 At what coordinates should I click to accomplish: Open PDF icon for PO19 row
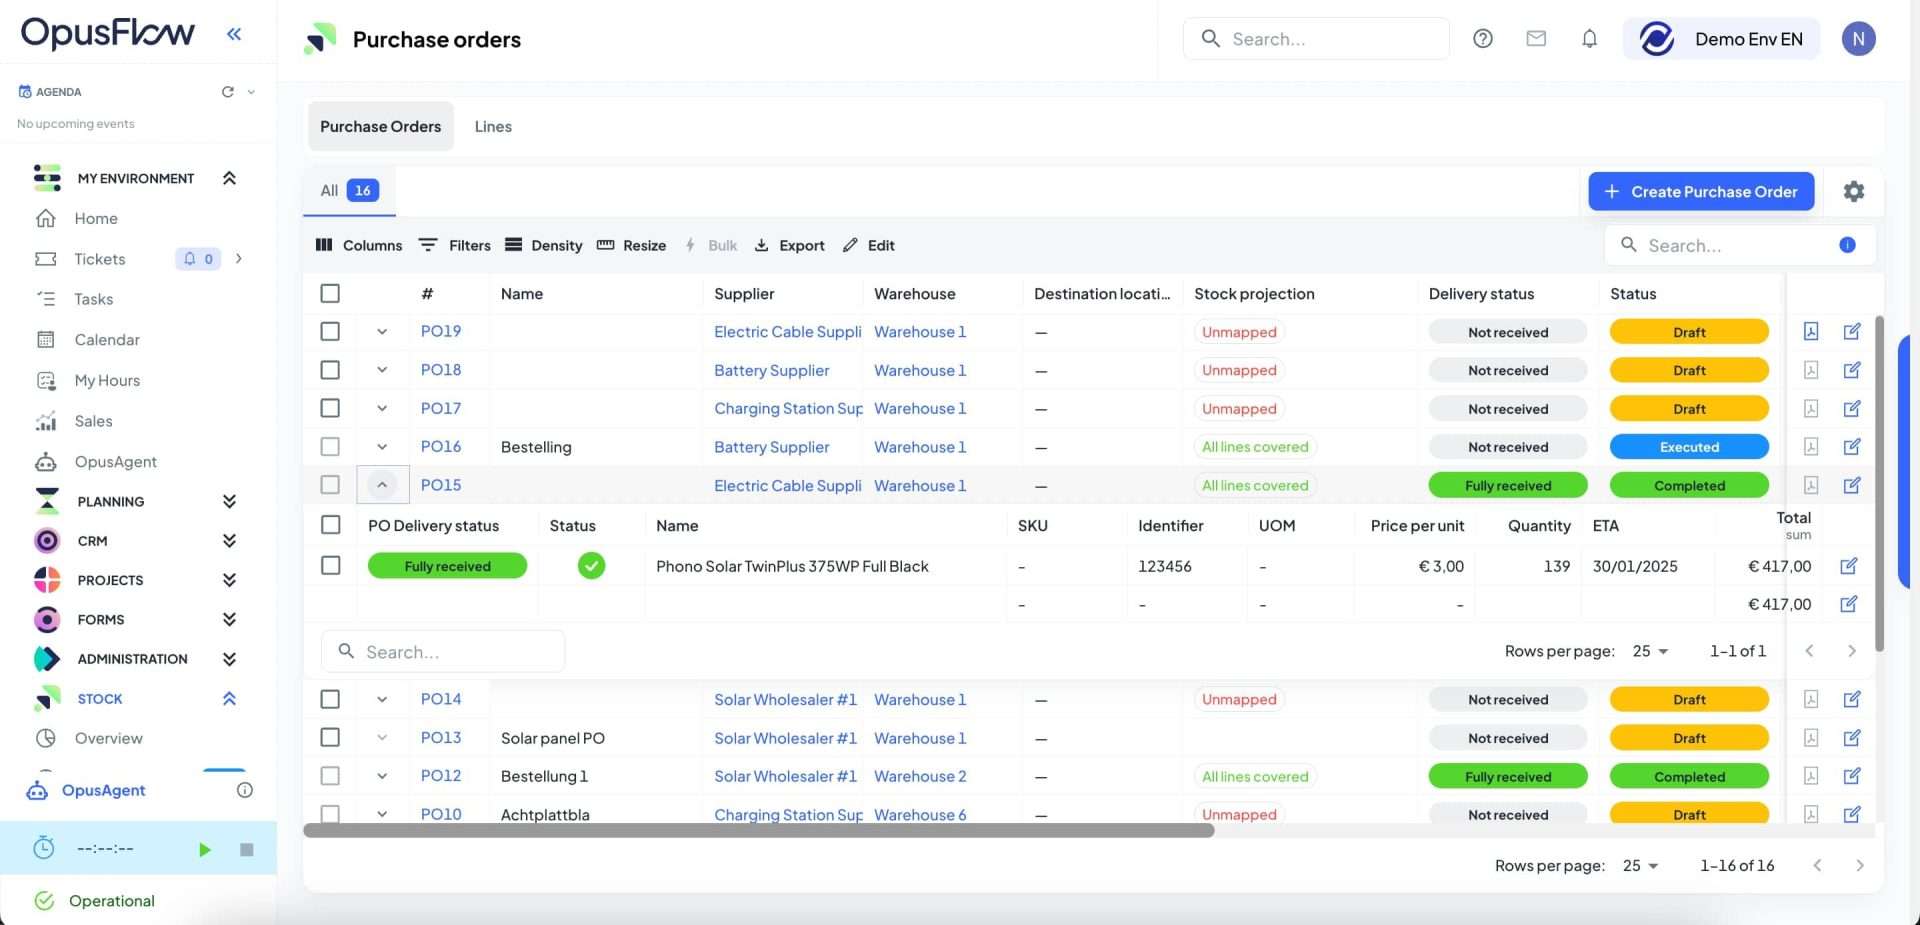(1811, 331)
